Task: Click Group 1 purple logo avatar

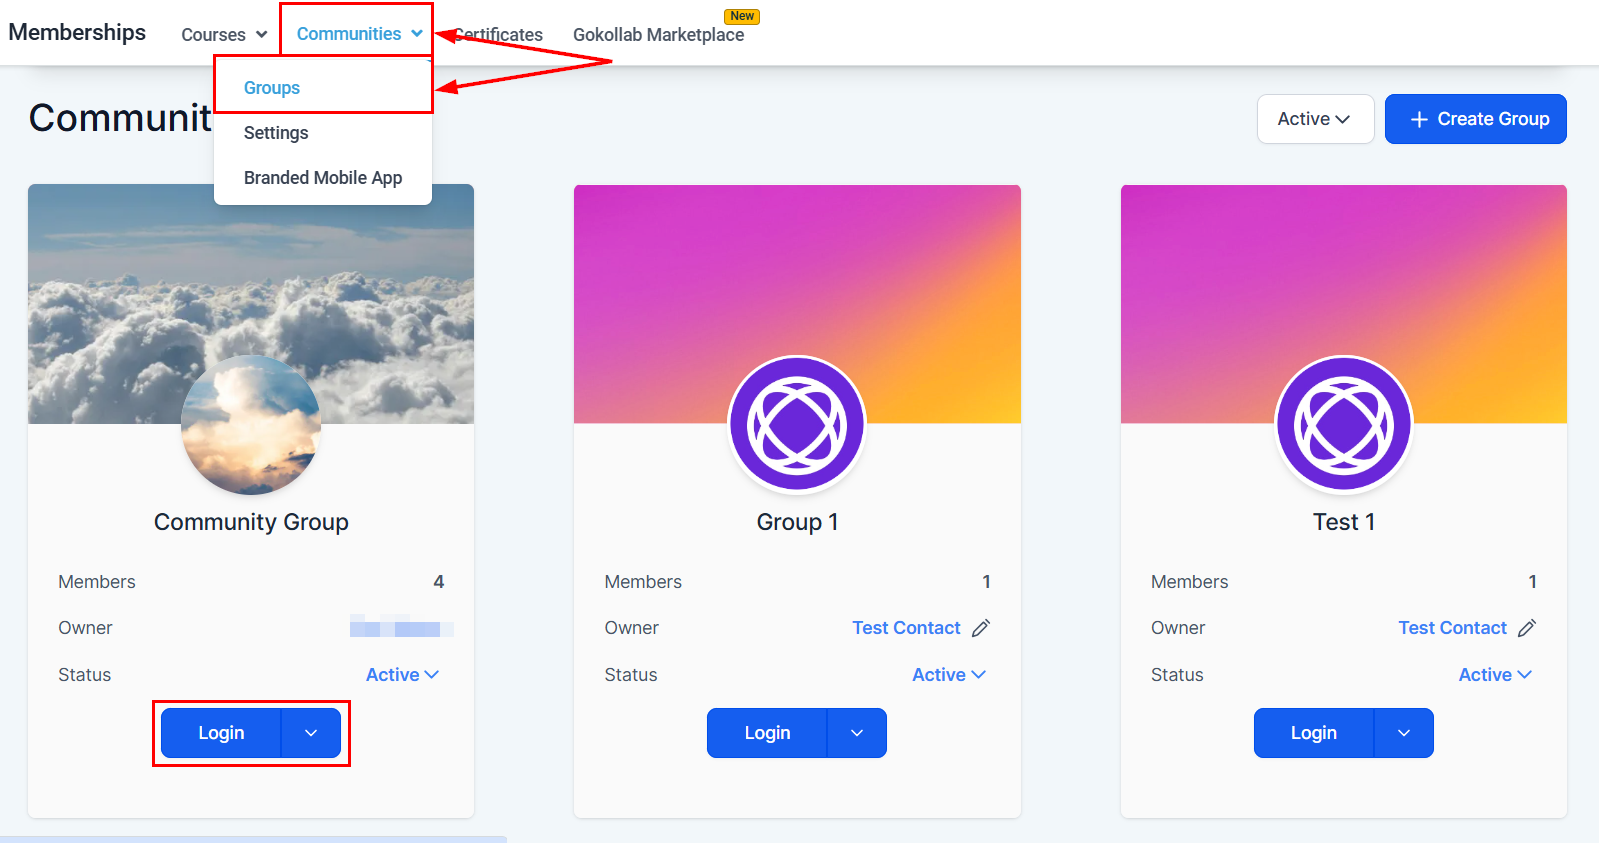Action: tap(797, 425)
